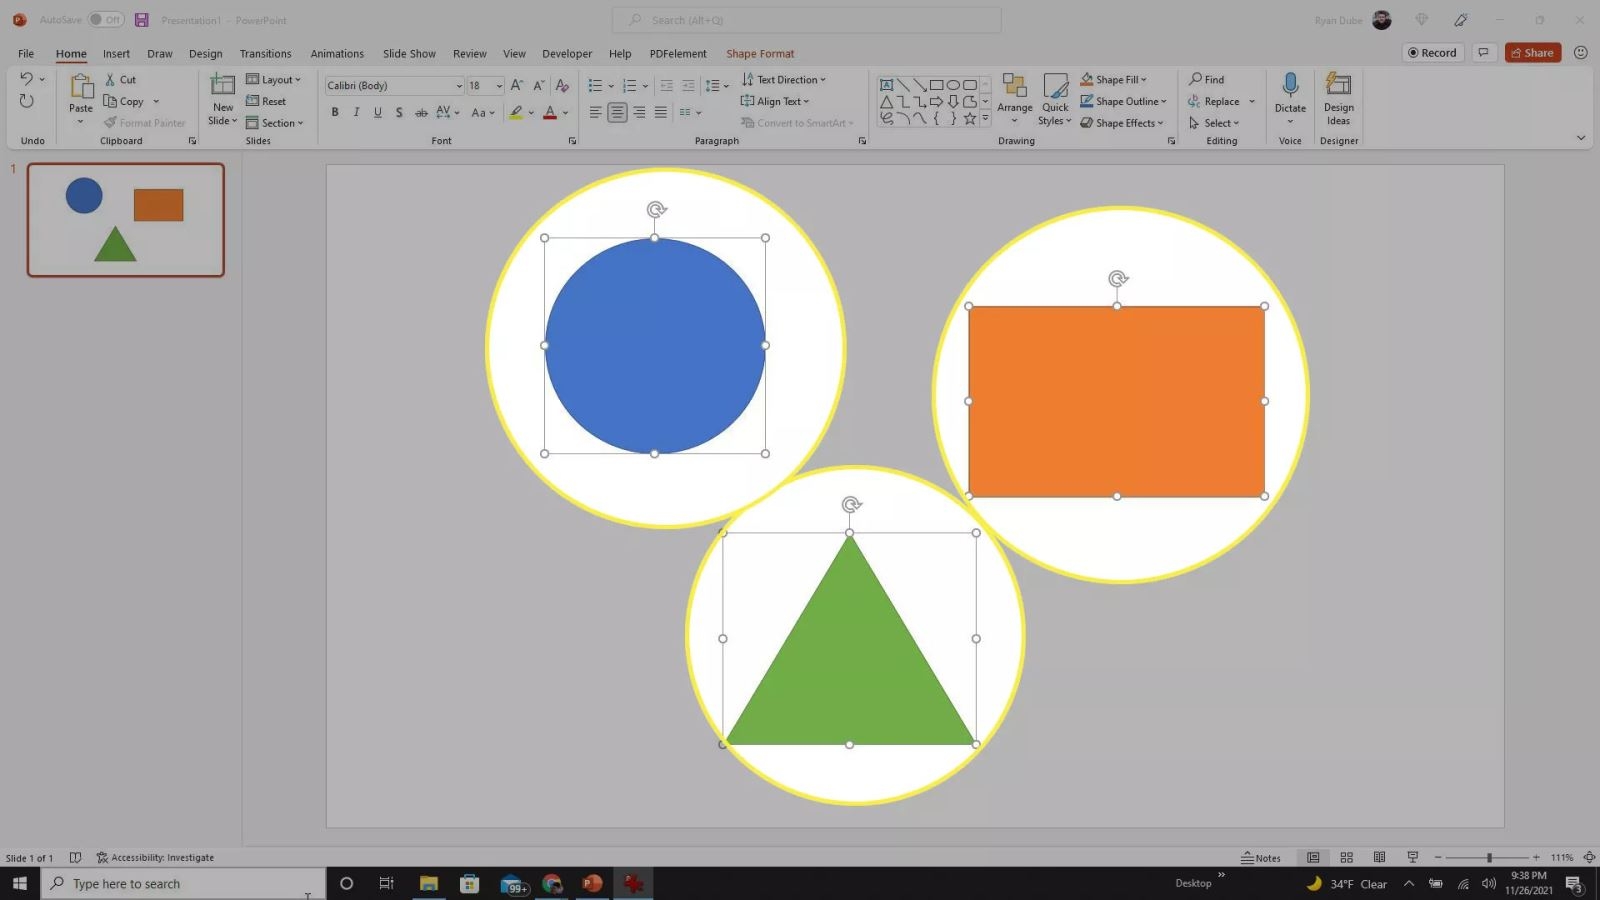Open Quick Styles gallery
Viewport: 1600px width, 900px height.
1054,100
